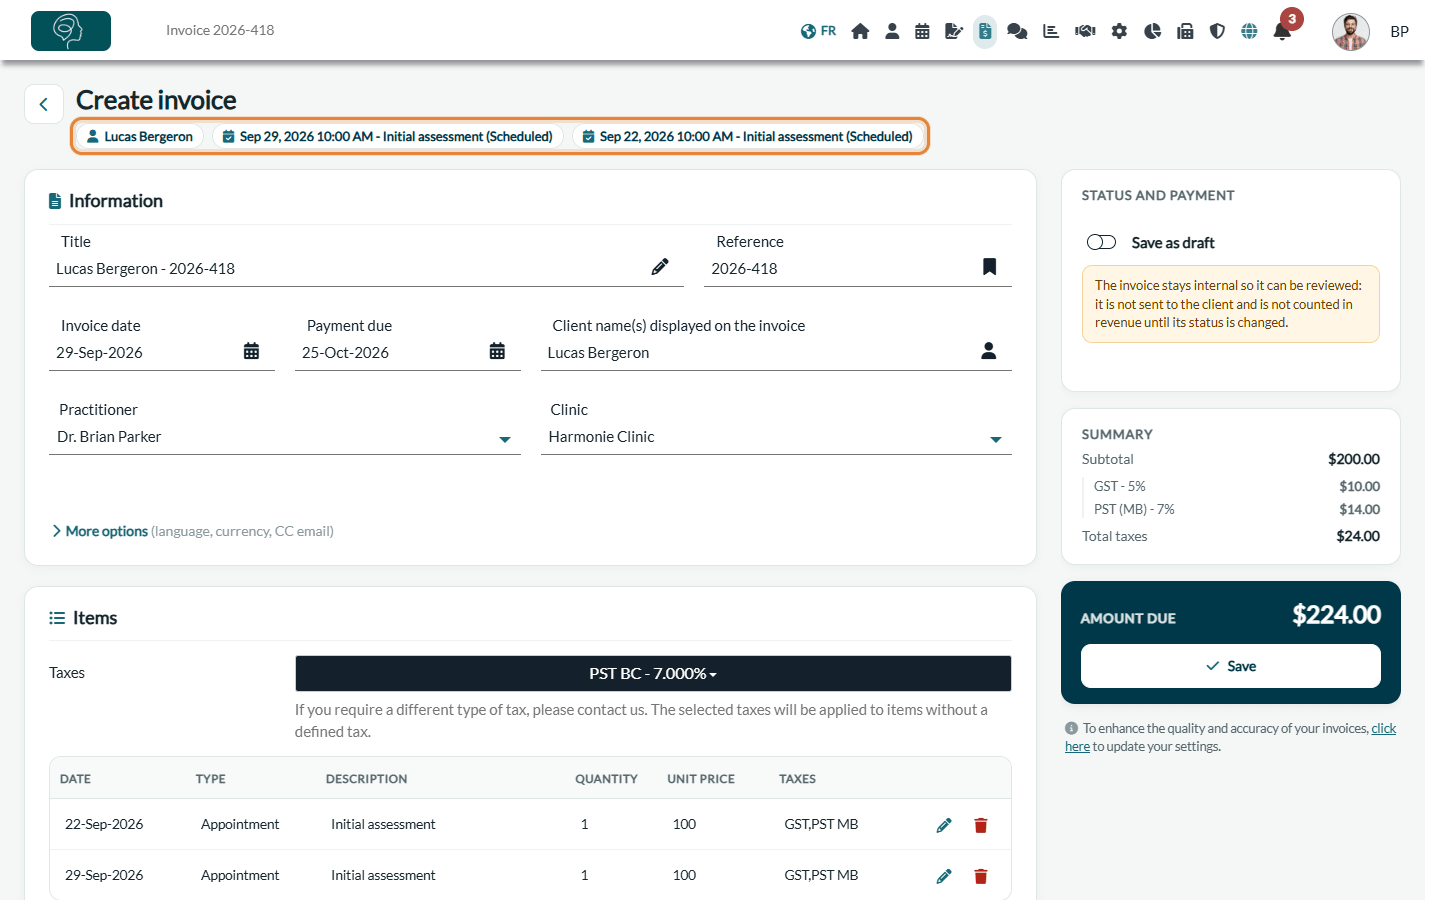View notifications bell with 3 alerts
The image size is (1440, 900).
tap(1282, 31)
